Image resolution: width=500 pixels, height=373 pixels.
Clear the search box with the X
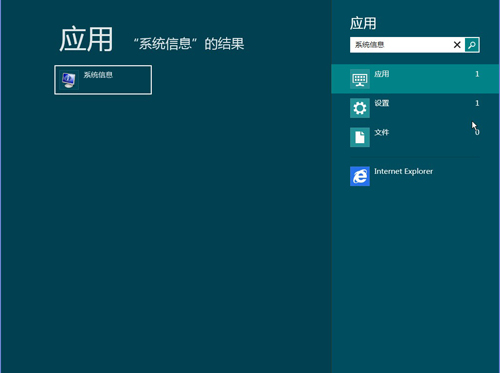point(457,45)
